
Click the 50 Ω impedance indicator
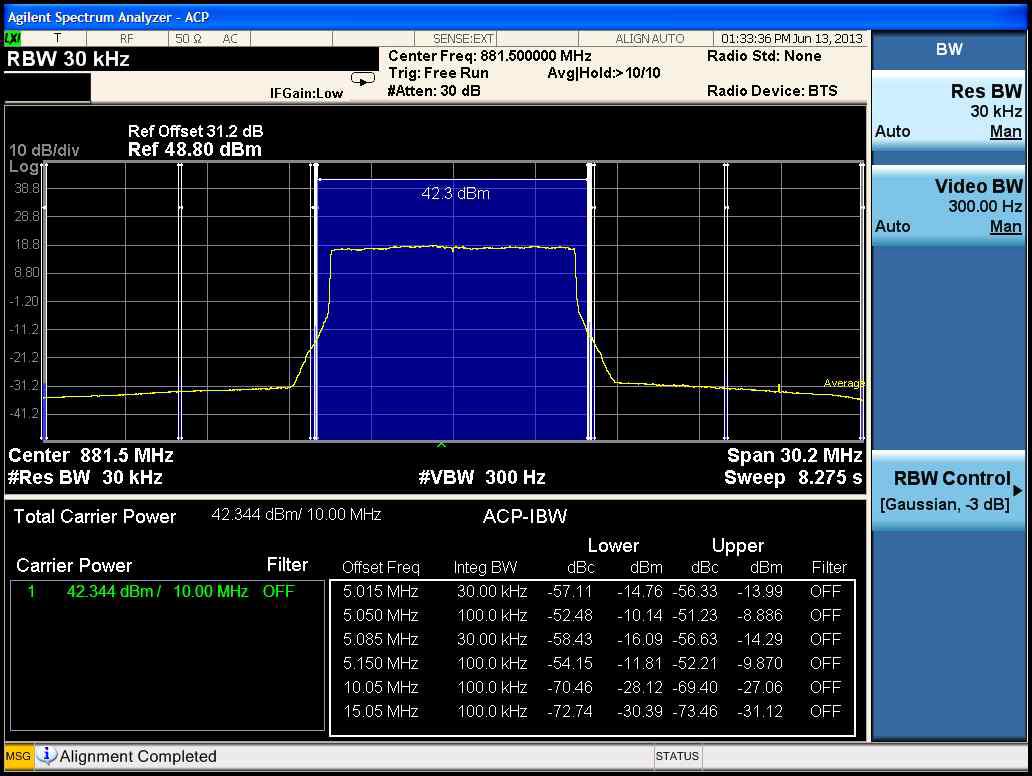pos(188,38)
